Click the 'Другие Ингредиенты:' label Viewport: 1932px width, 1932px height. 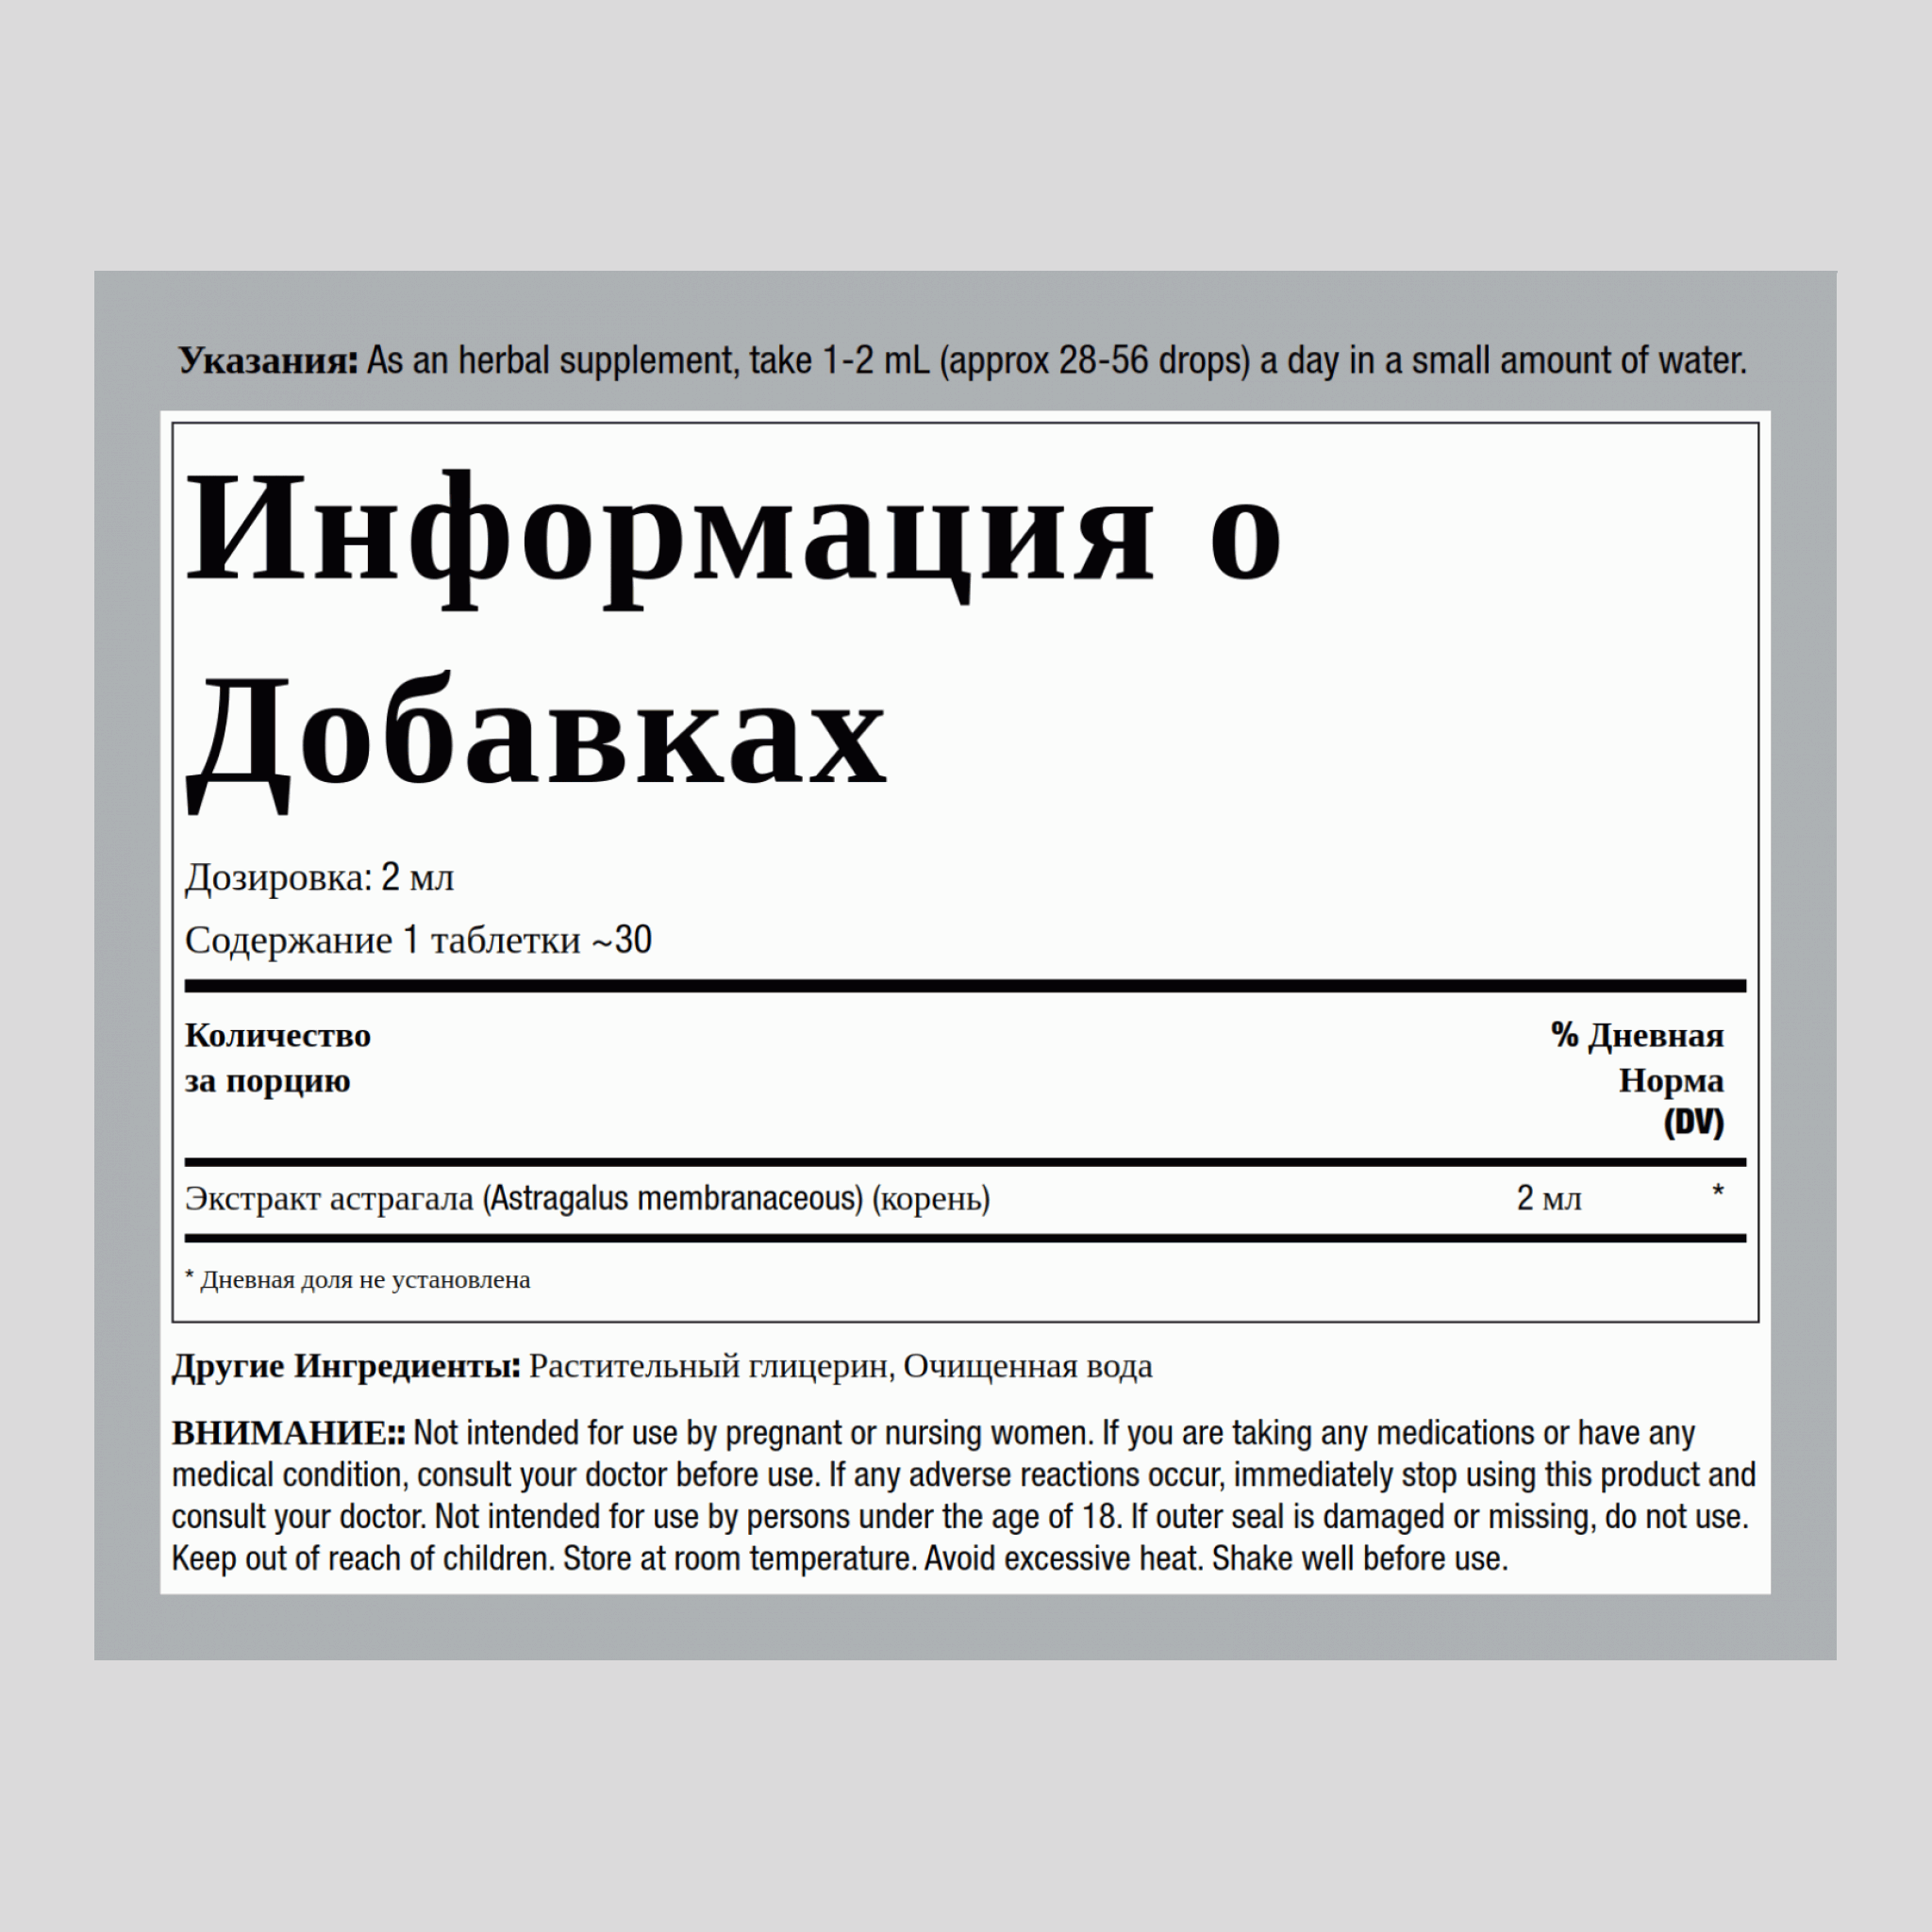click(x=346, y=1366)
